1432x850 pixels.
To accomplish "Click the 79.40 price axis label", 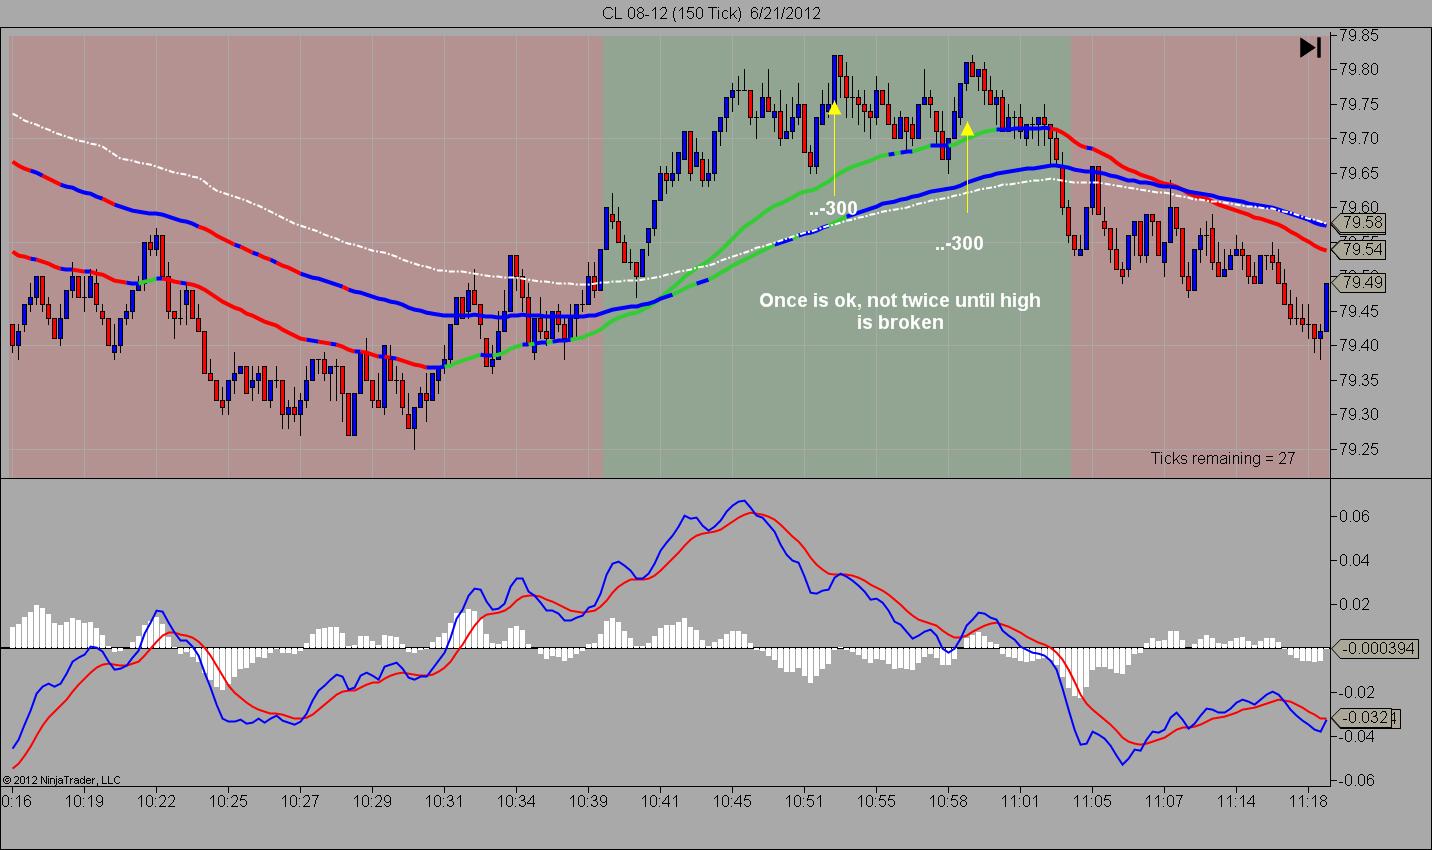I will pyautogui.click(x=1359, y=345).
